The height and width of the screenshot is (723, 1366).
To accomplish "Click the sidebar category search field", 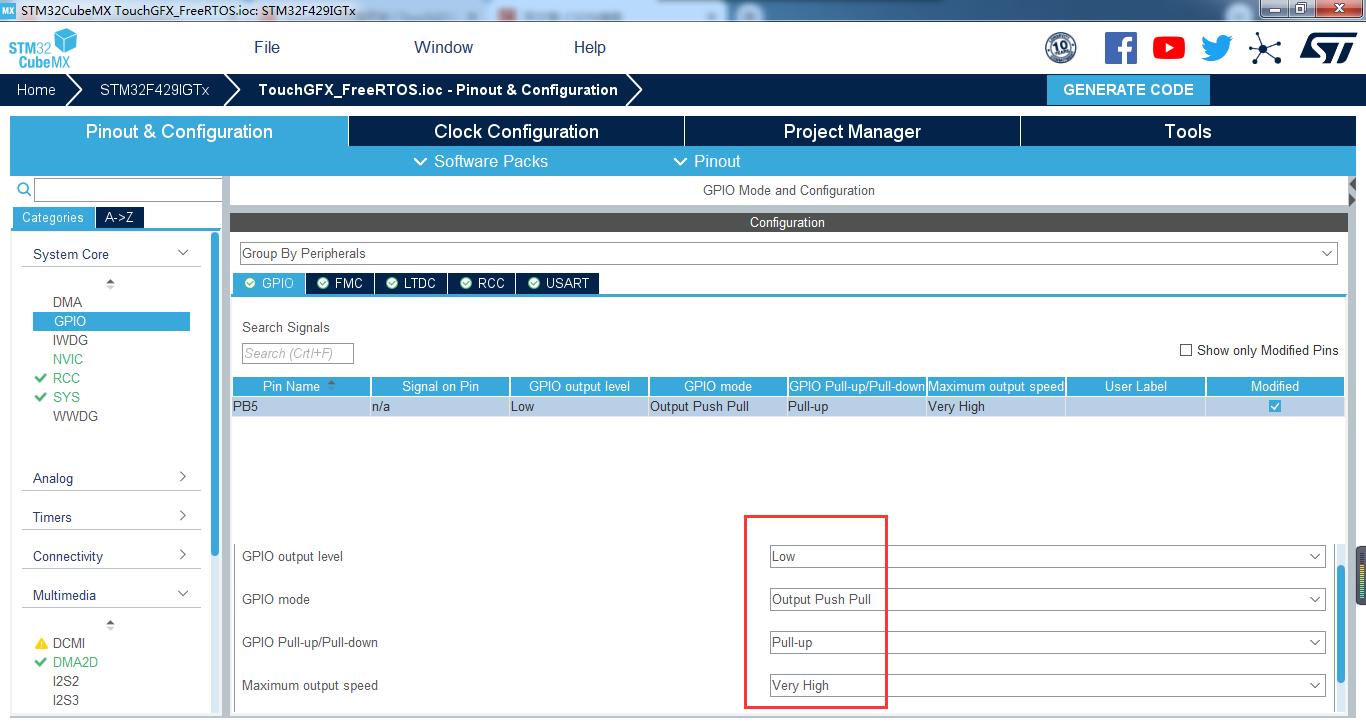I will pos(128,190).
